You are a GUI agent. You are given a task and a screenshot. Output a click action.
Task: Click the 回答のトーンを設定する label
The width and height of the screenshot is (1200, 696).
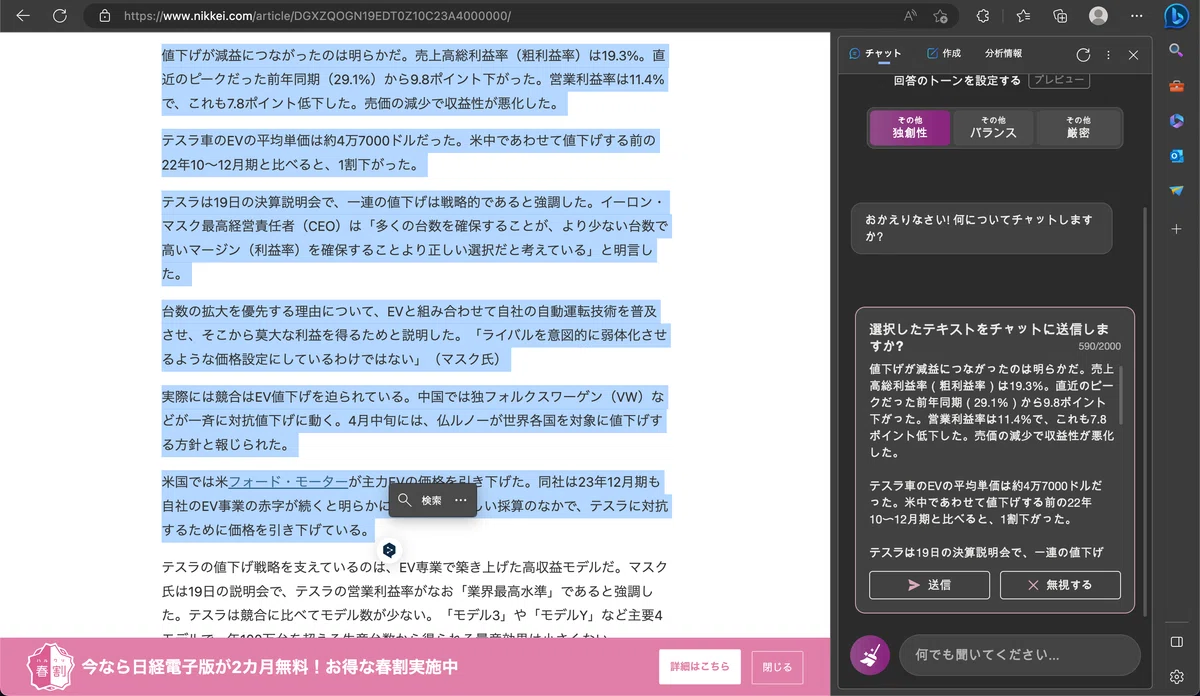point(958,80)
